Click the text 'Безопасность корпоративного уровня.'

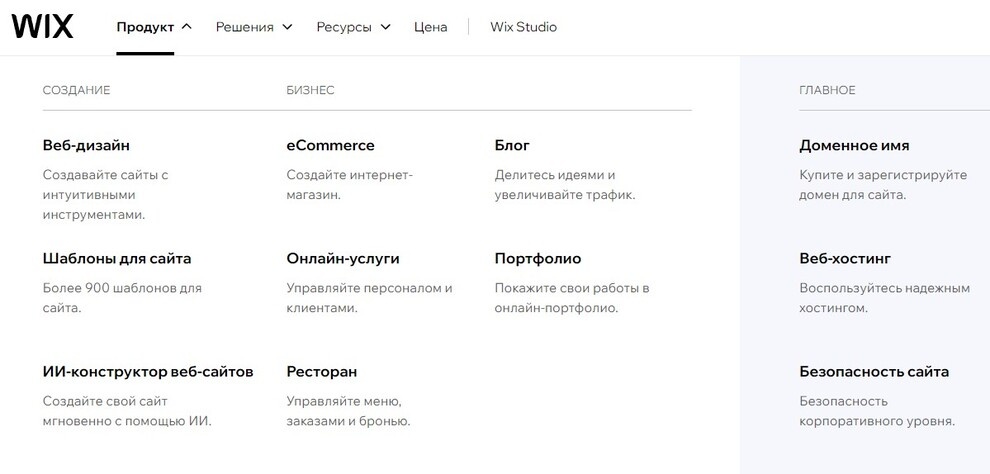(876, 411)
